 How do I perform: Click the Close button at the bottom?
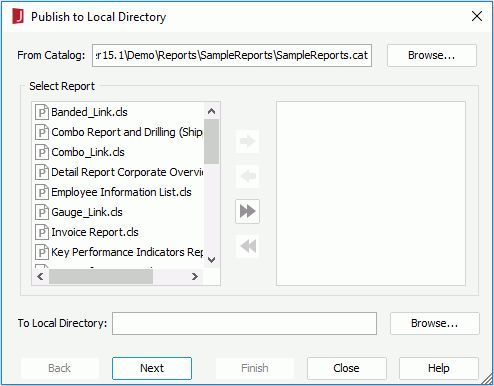(347, 368)
